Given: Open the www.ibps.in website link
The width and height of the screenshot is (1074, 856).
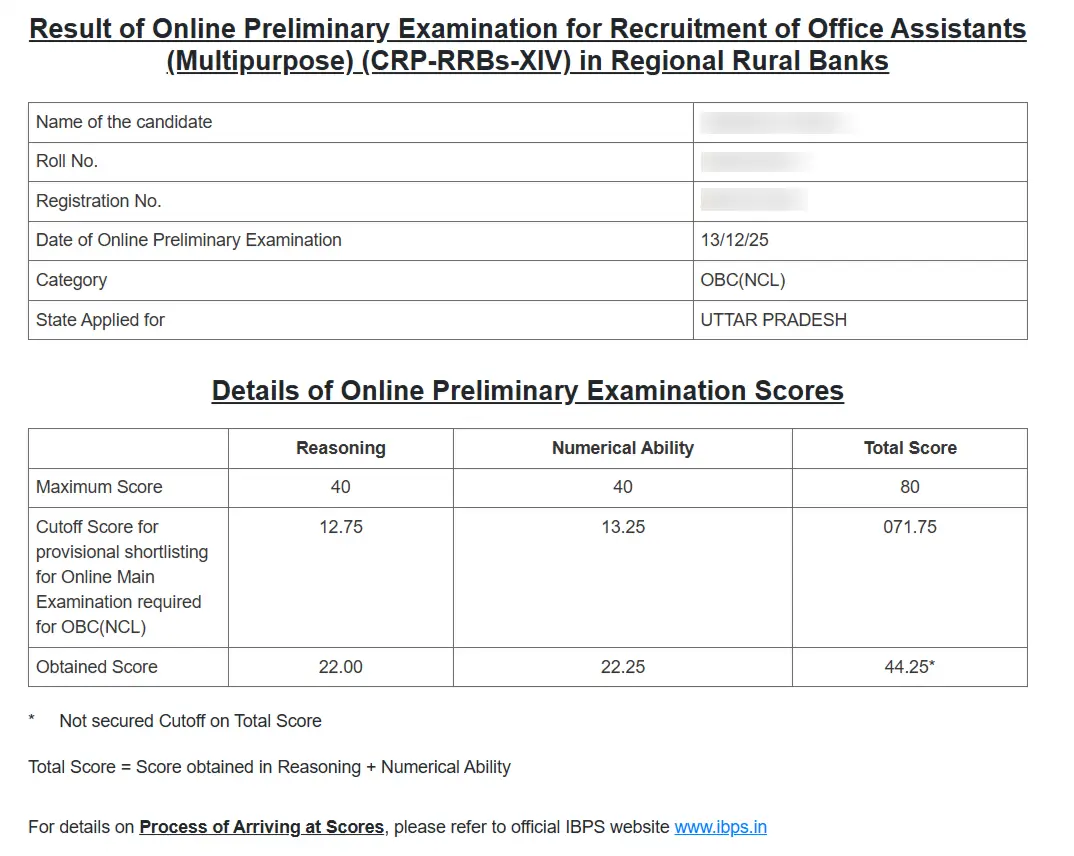Looking at the screenshot, I should tap(720, 827).
